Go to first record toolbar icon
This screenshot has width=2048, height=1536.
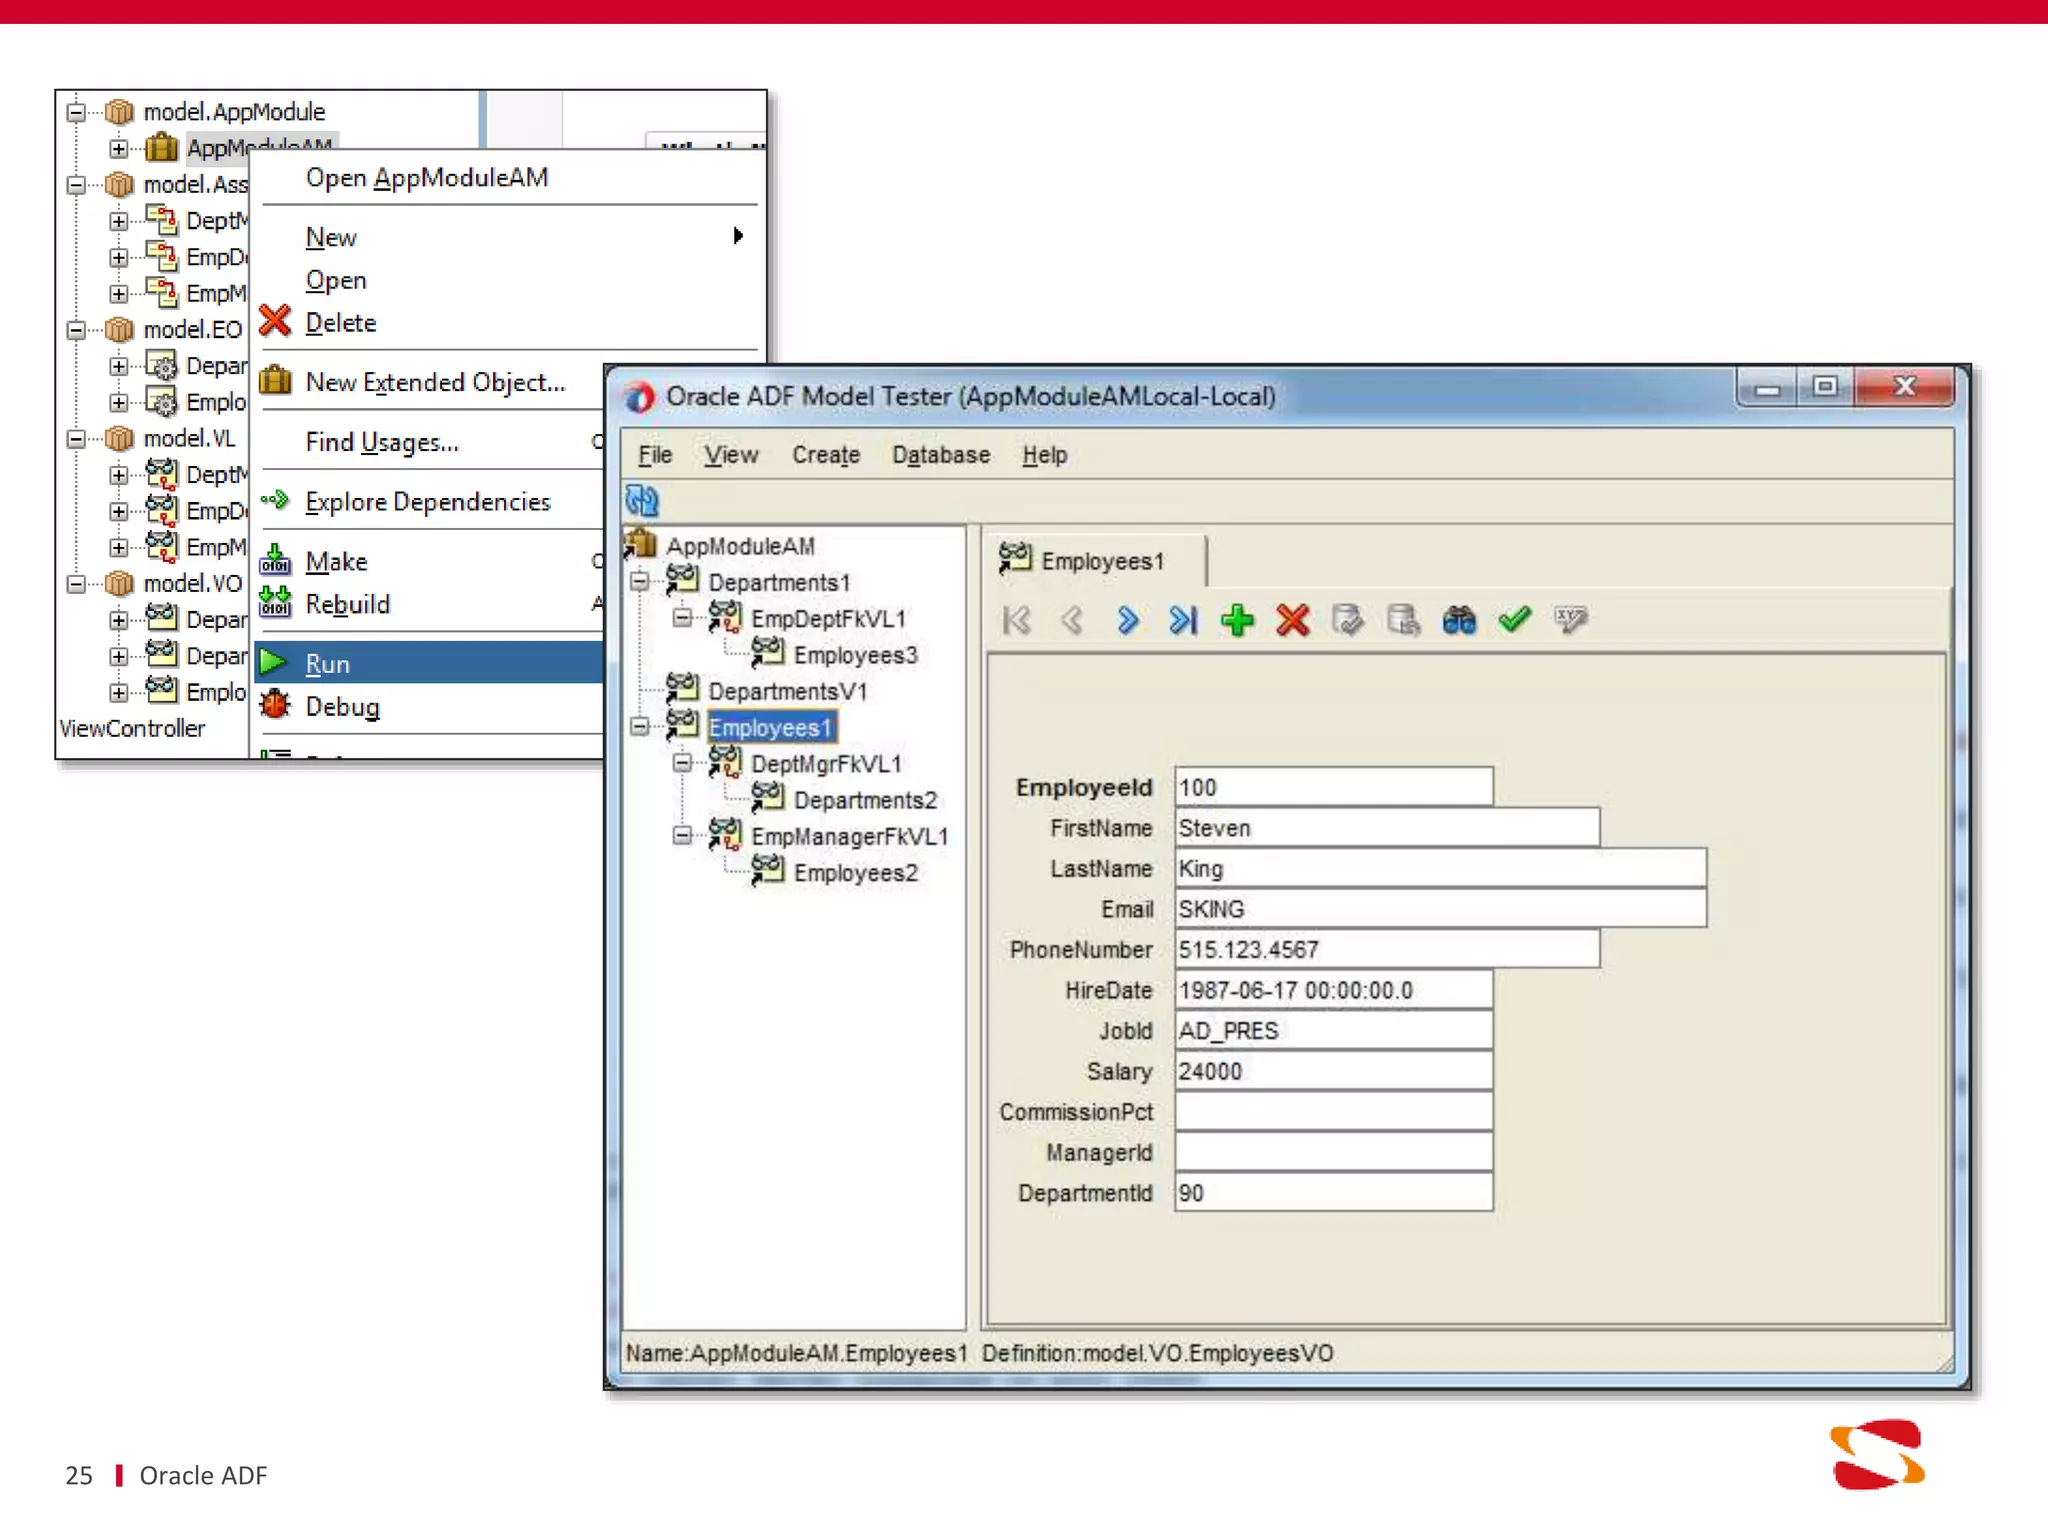pos(1016,621)
